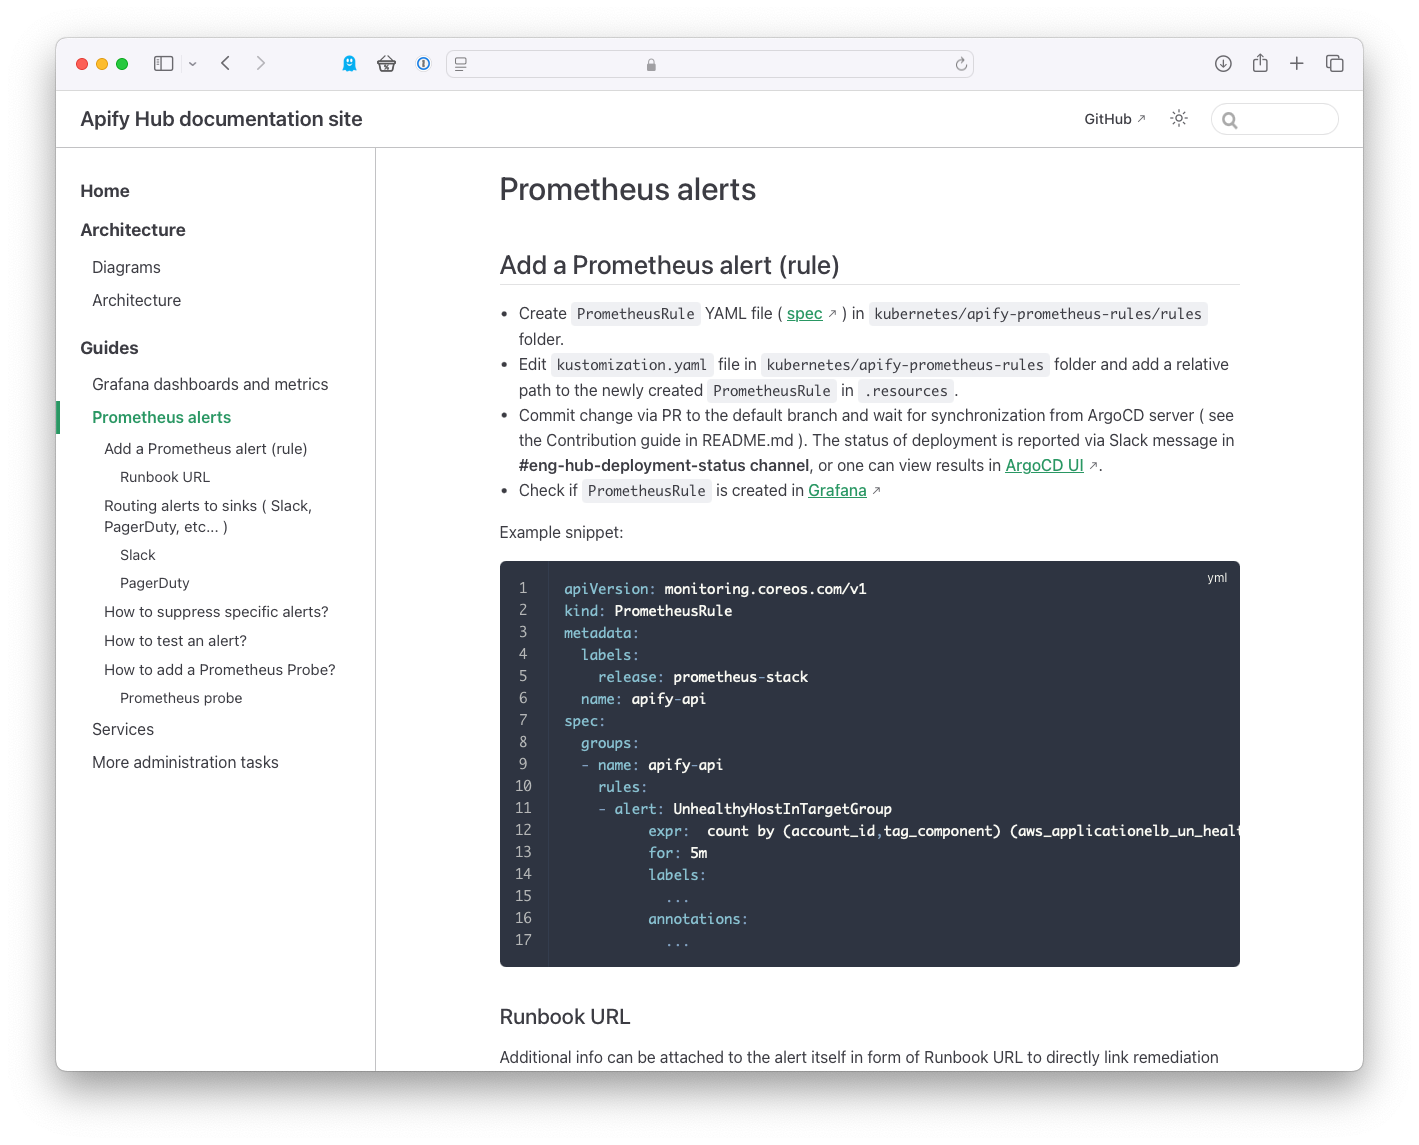Click 'kind: PrometheusRule' code line

648,611
